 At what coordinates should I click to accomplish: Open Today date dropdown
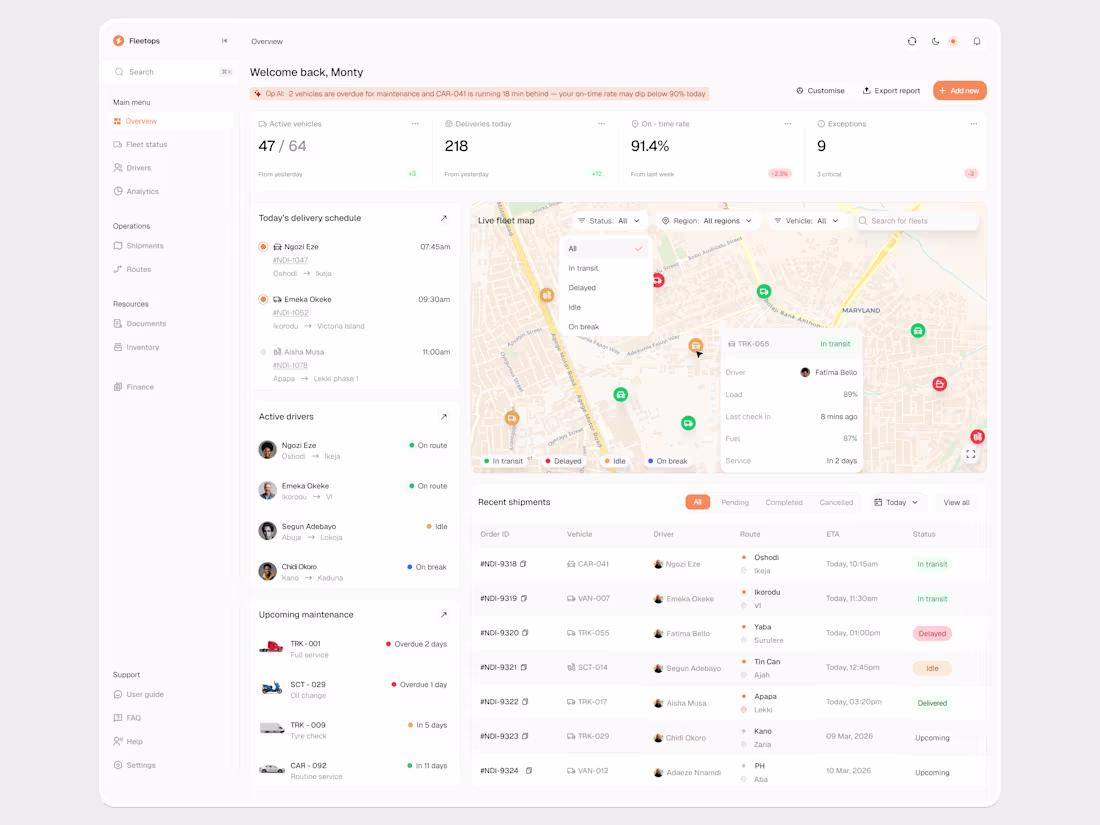(897, 502)
